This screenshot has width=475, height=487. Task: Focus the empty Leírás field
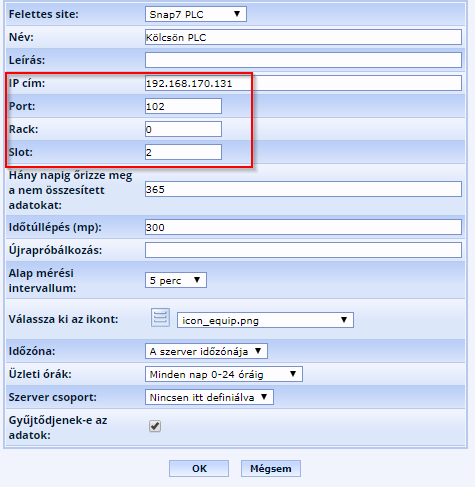[303, 60]
